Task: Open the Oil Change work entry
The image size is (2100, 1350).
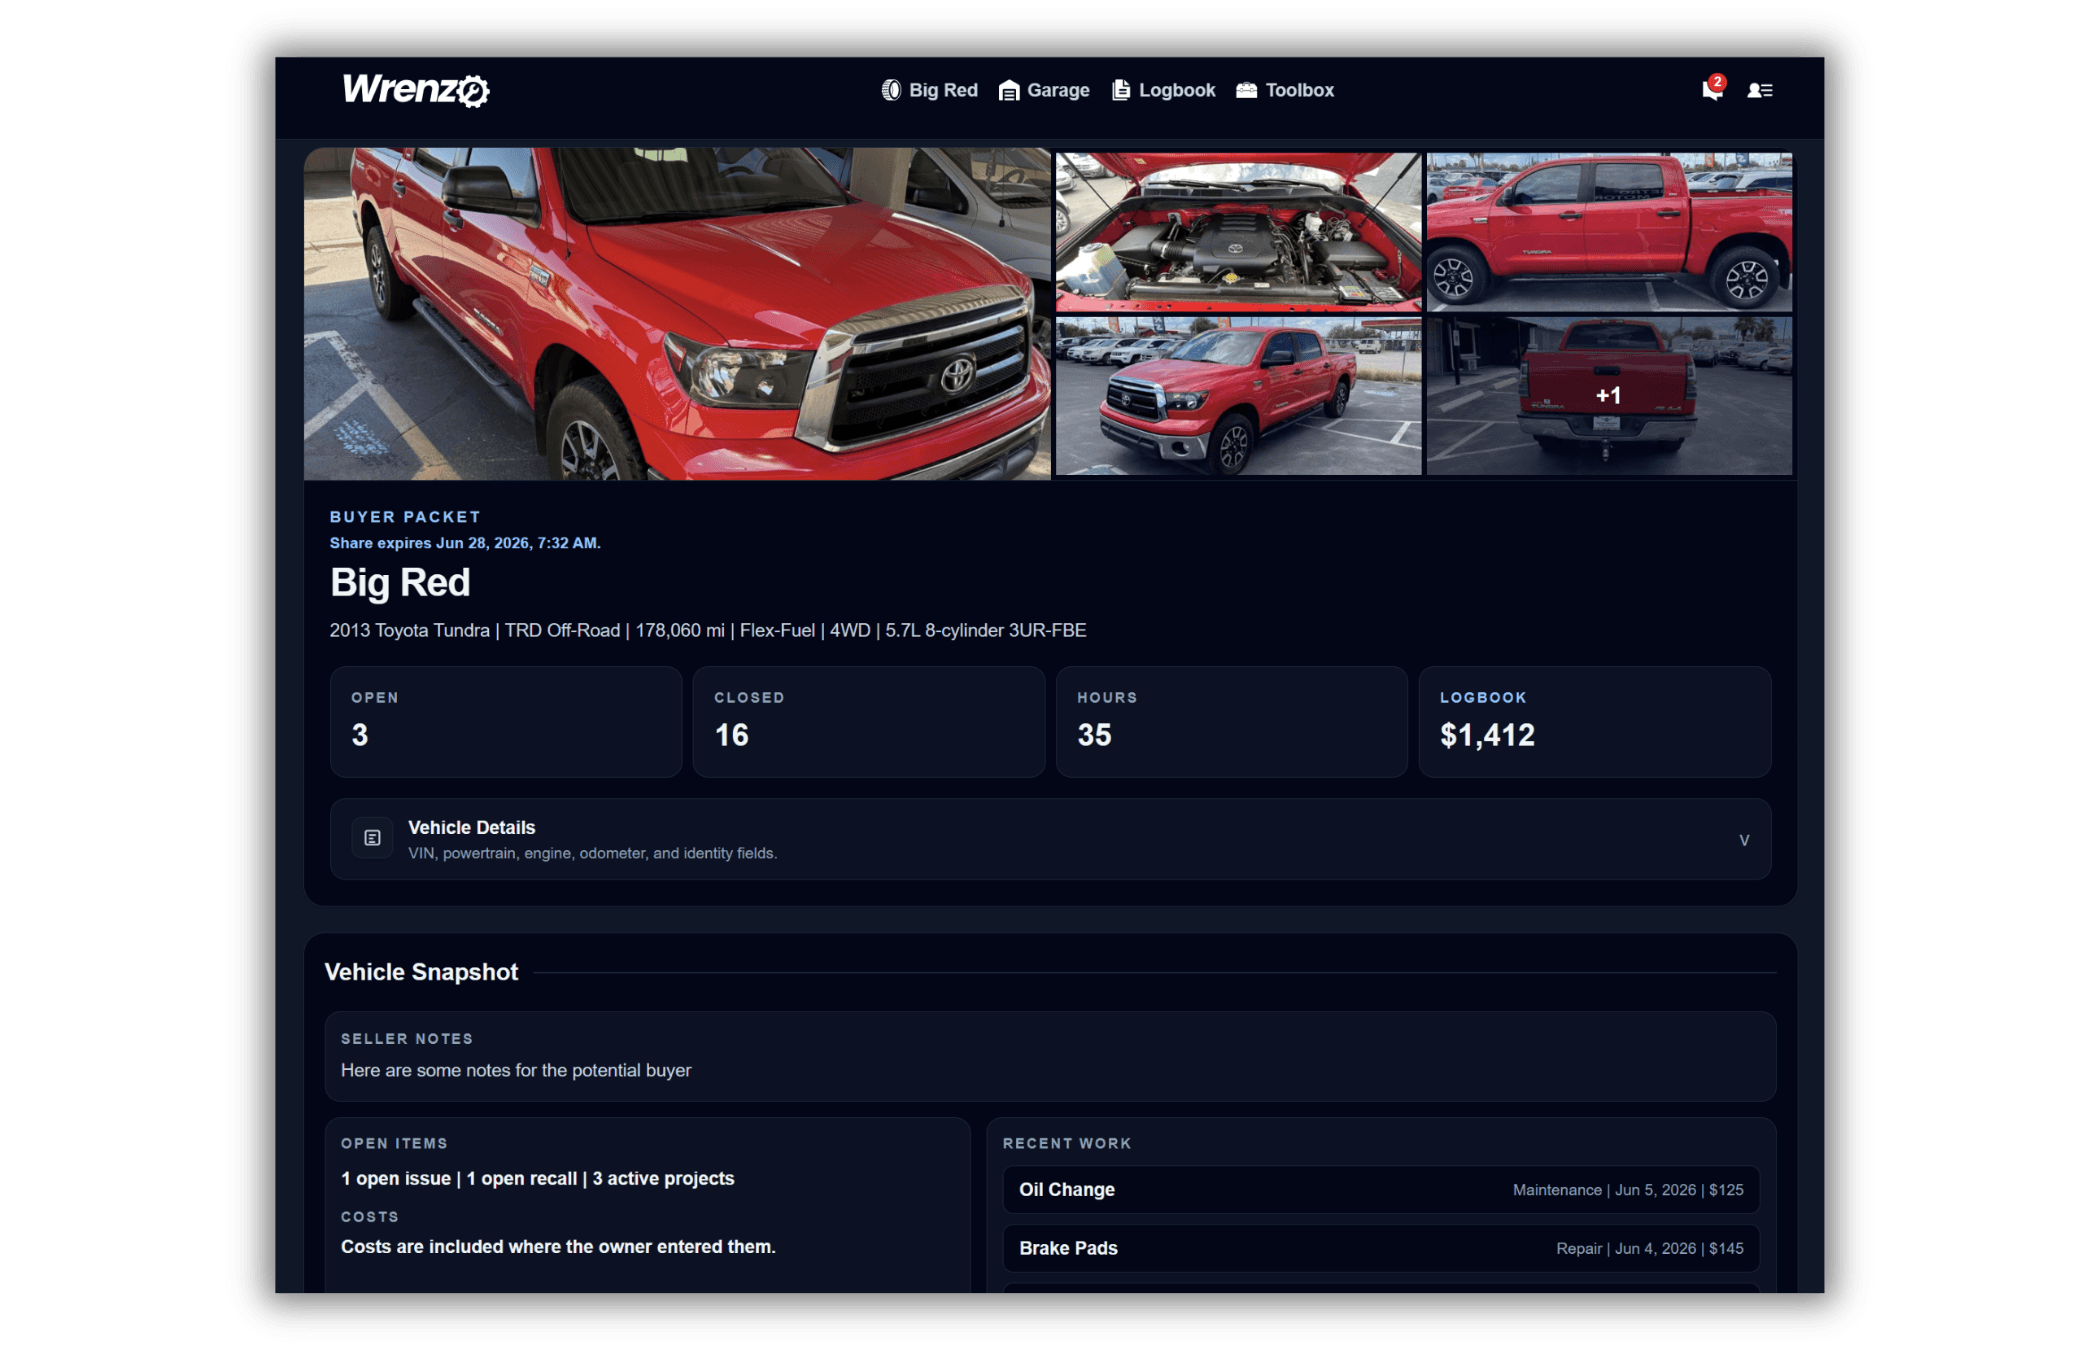Action: point(1381,1190)
